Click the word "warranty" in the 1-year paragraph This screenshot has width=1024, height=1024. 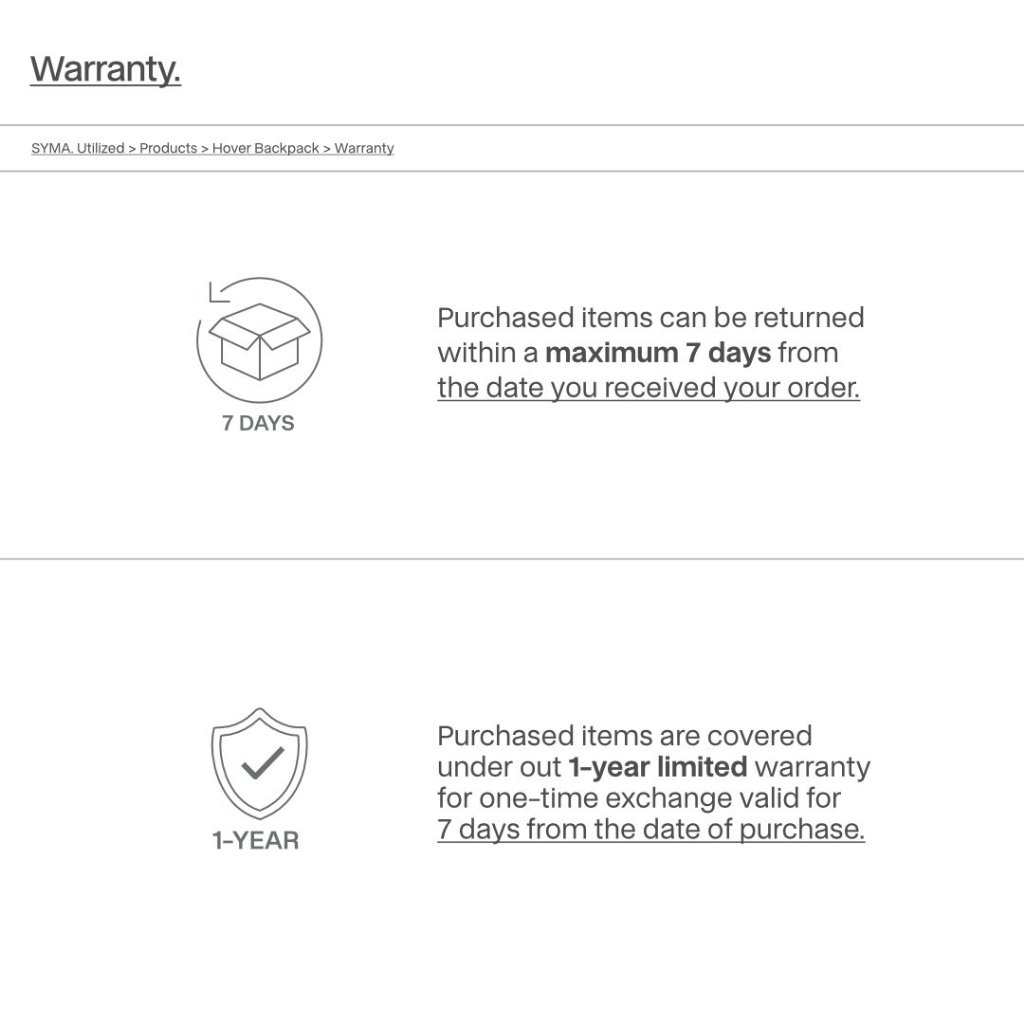[812, 767]
